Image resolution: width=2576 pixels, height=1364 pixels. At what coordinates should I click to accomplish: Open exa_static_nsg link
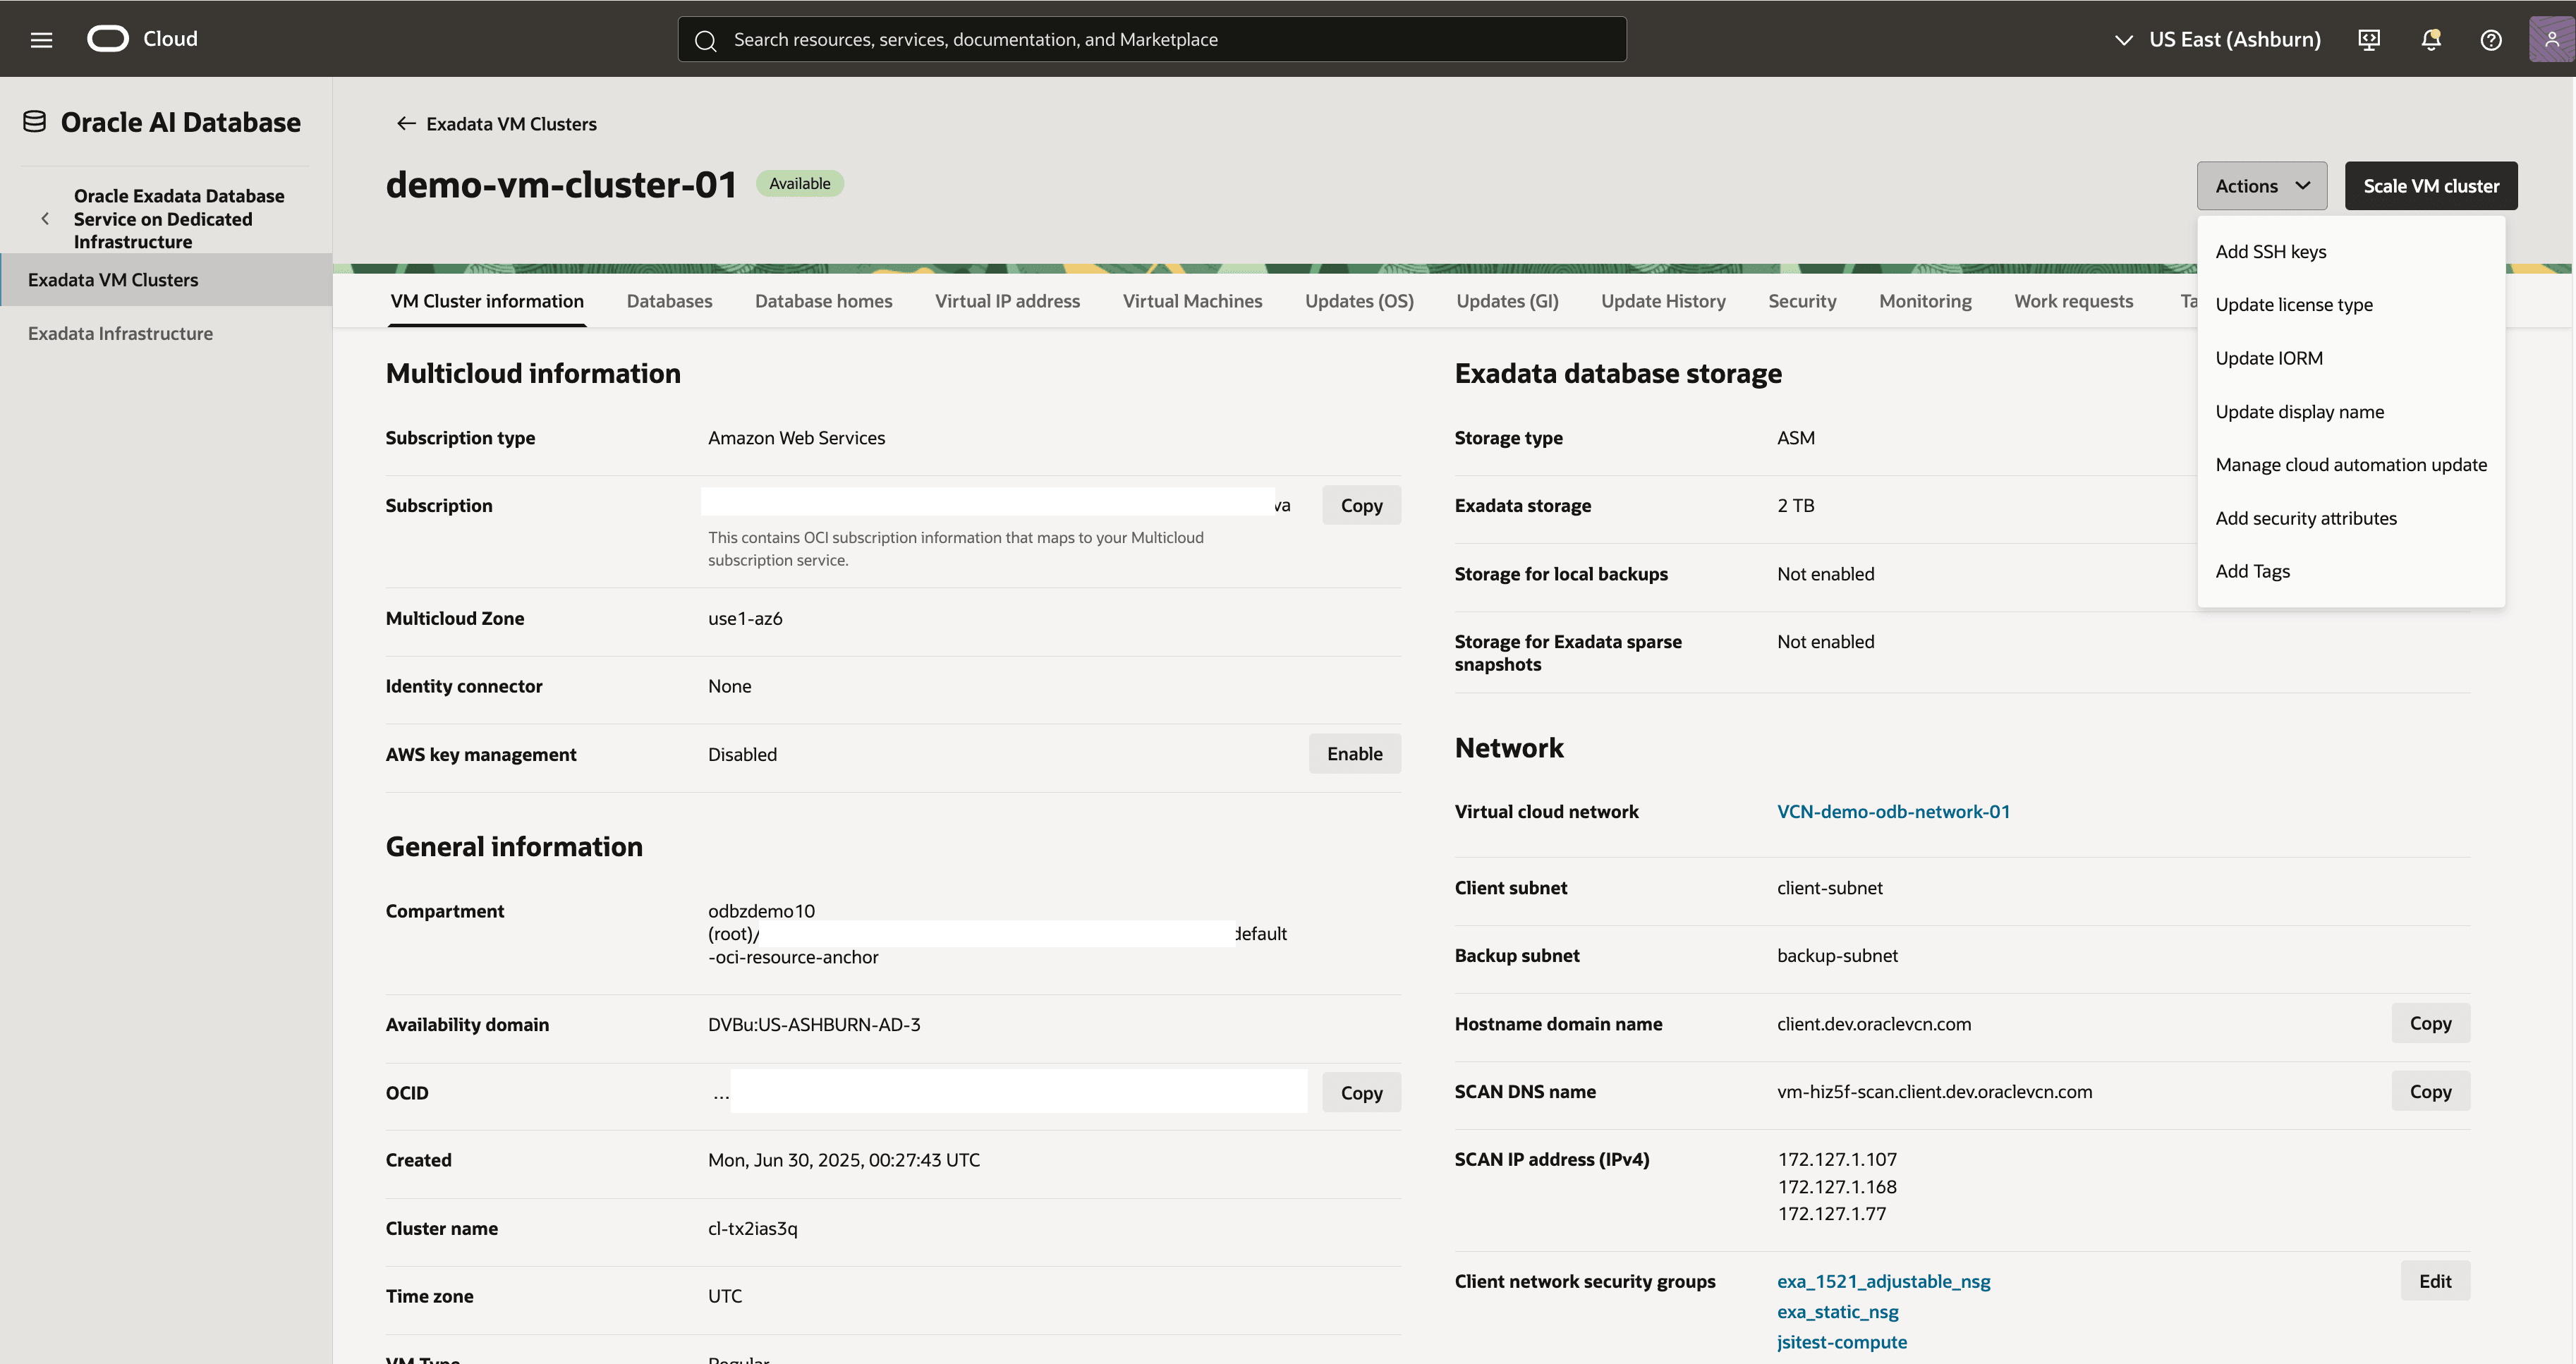coord(1837,1311)
